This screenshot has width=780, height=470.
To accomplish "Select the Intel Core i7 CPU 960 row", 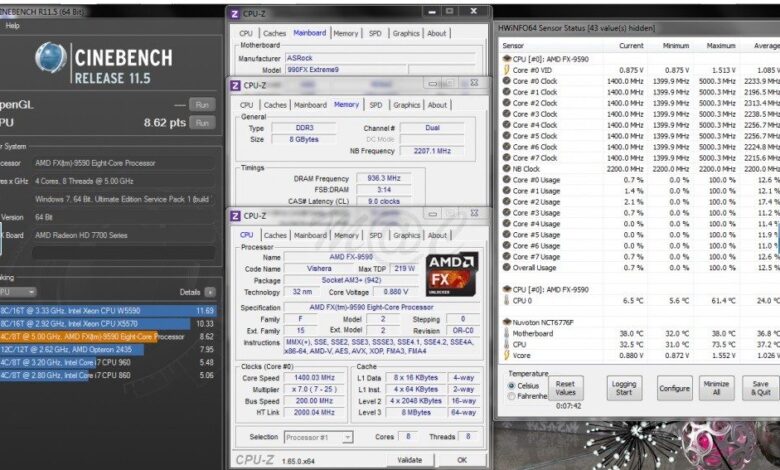I will [108, 363].
